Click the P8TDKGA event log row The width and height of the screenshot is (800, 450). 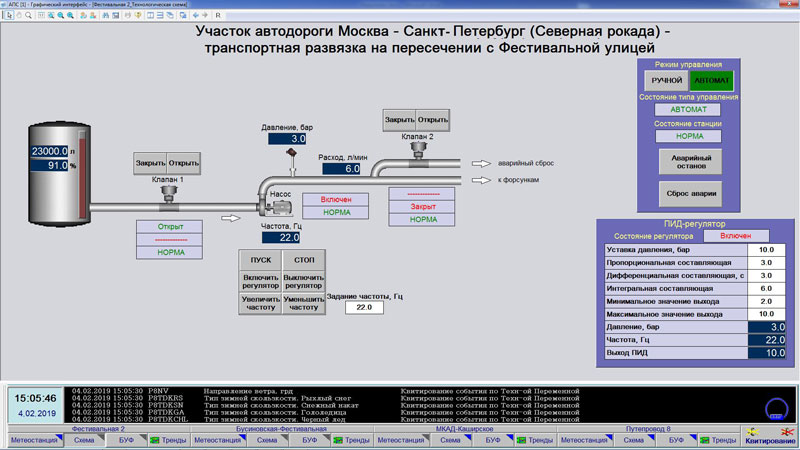pyautogui.click(x=327, y=412)
